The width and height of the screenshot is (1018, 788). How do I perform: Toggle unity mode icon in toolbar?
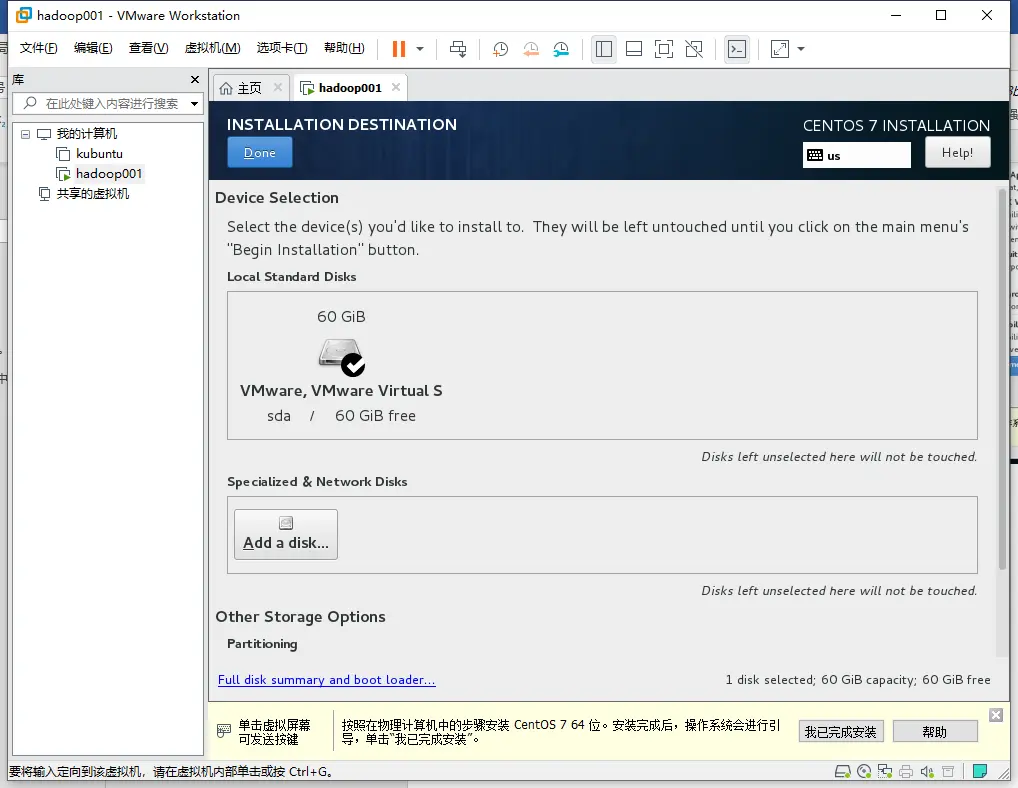694,49
